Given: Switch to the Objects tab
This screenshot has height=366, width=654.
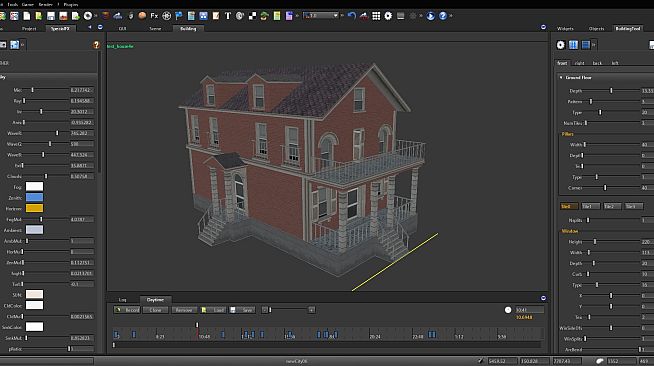Looking at the screenshot, I should (x=596, y=28).
